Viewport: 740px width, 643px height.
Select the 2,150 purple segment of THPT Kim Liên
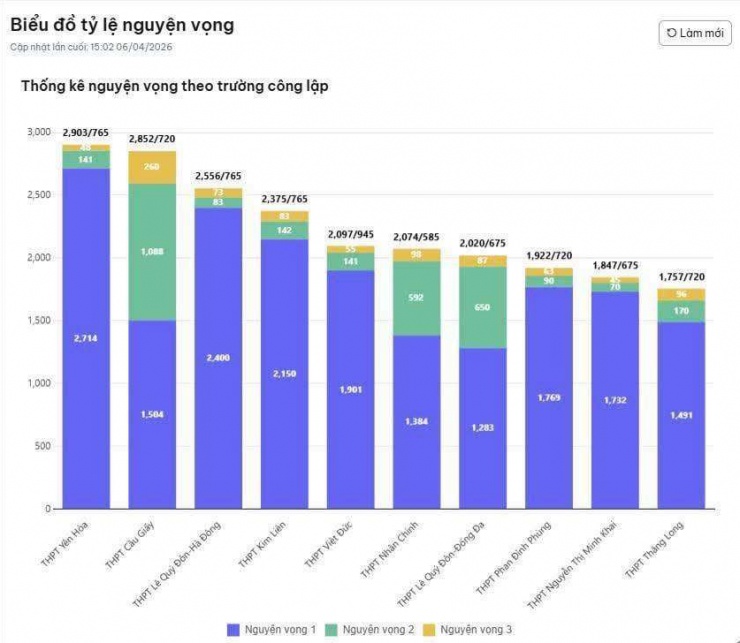(284, 373)
